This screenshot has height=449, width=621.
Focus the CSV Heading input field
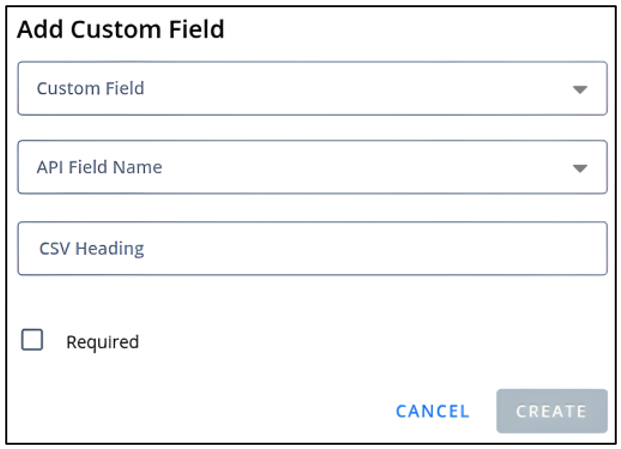(x=312, y=248)
